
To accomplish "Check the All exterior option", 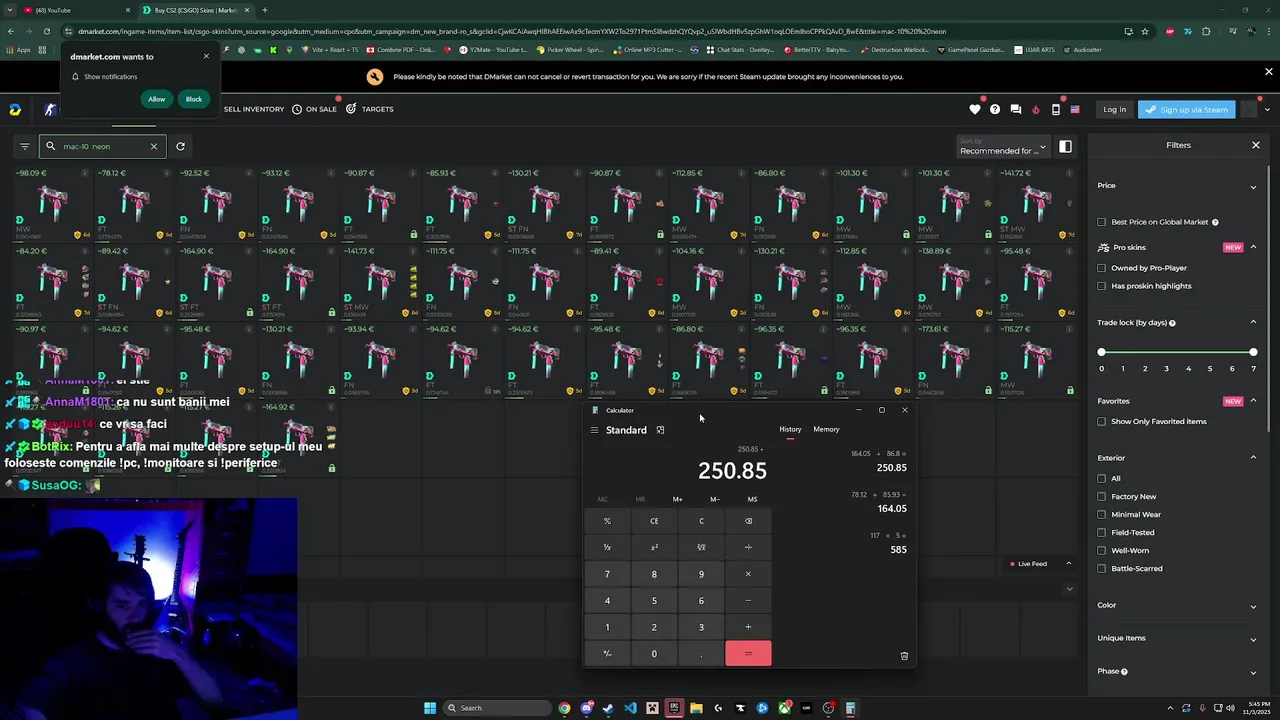I will (1102, 478).
